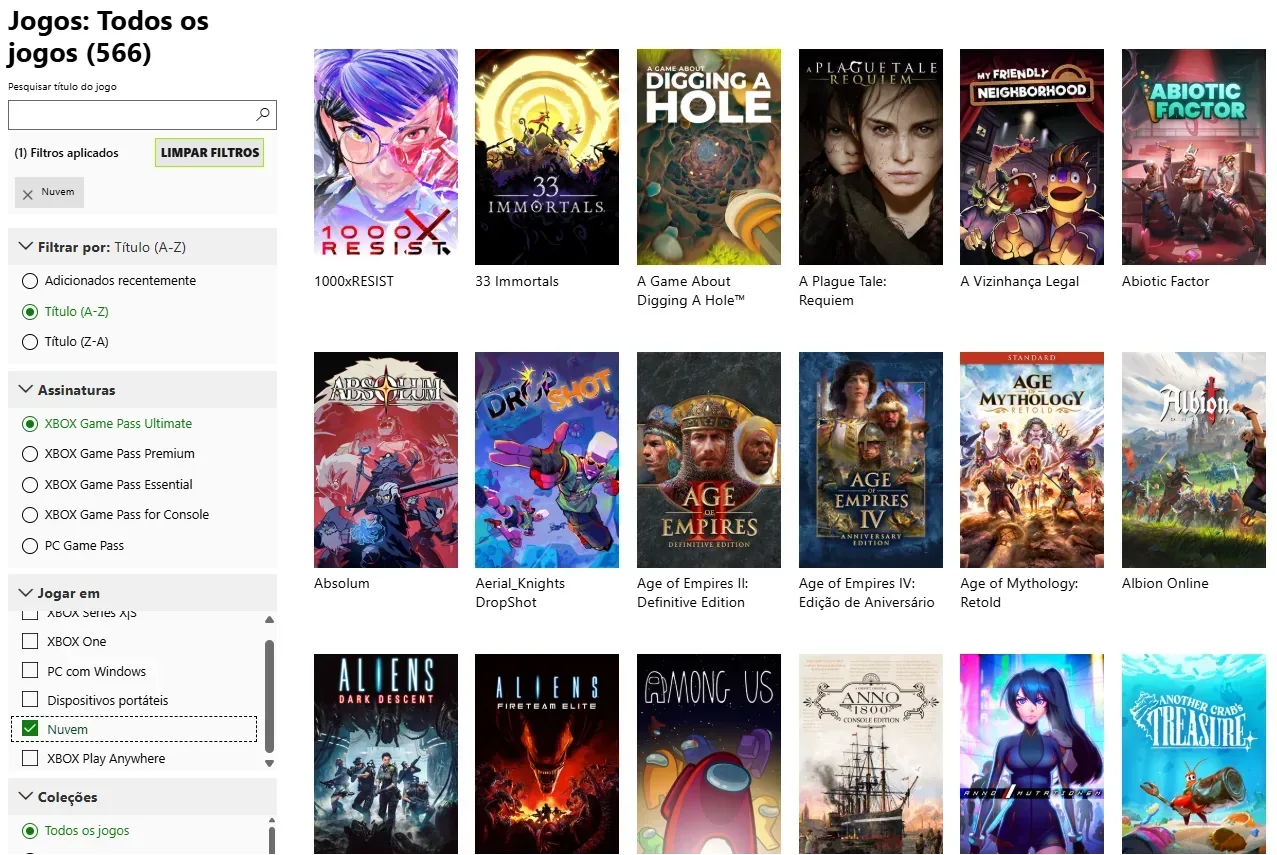Screen dimensions: 1277x855
Task: Open the Anno: Mutationem cover
Action: click(x=1032, y=754)
